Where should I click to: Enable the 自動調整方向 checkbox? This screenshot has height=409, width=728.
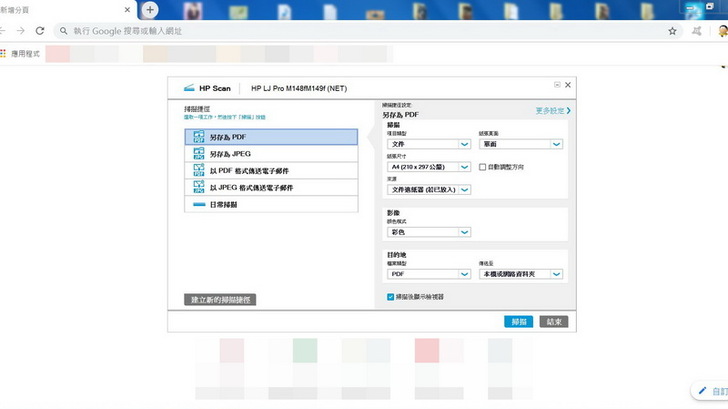click(x=483, y=167)
